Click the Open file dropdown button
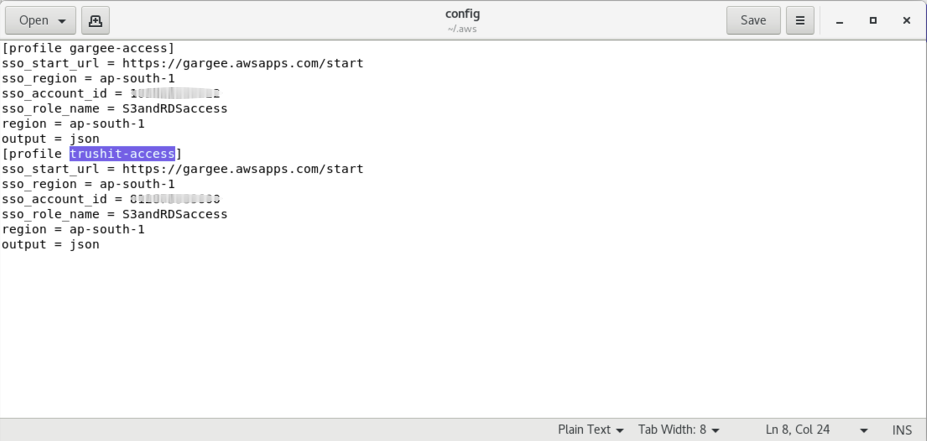The height and width of the screenshot is (441, 927). click(x=41, y=20)
